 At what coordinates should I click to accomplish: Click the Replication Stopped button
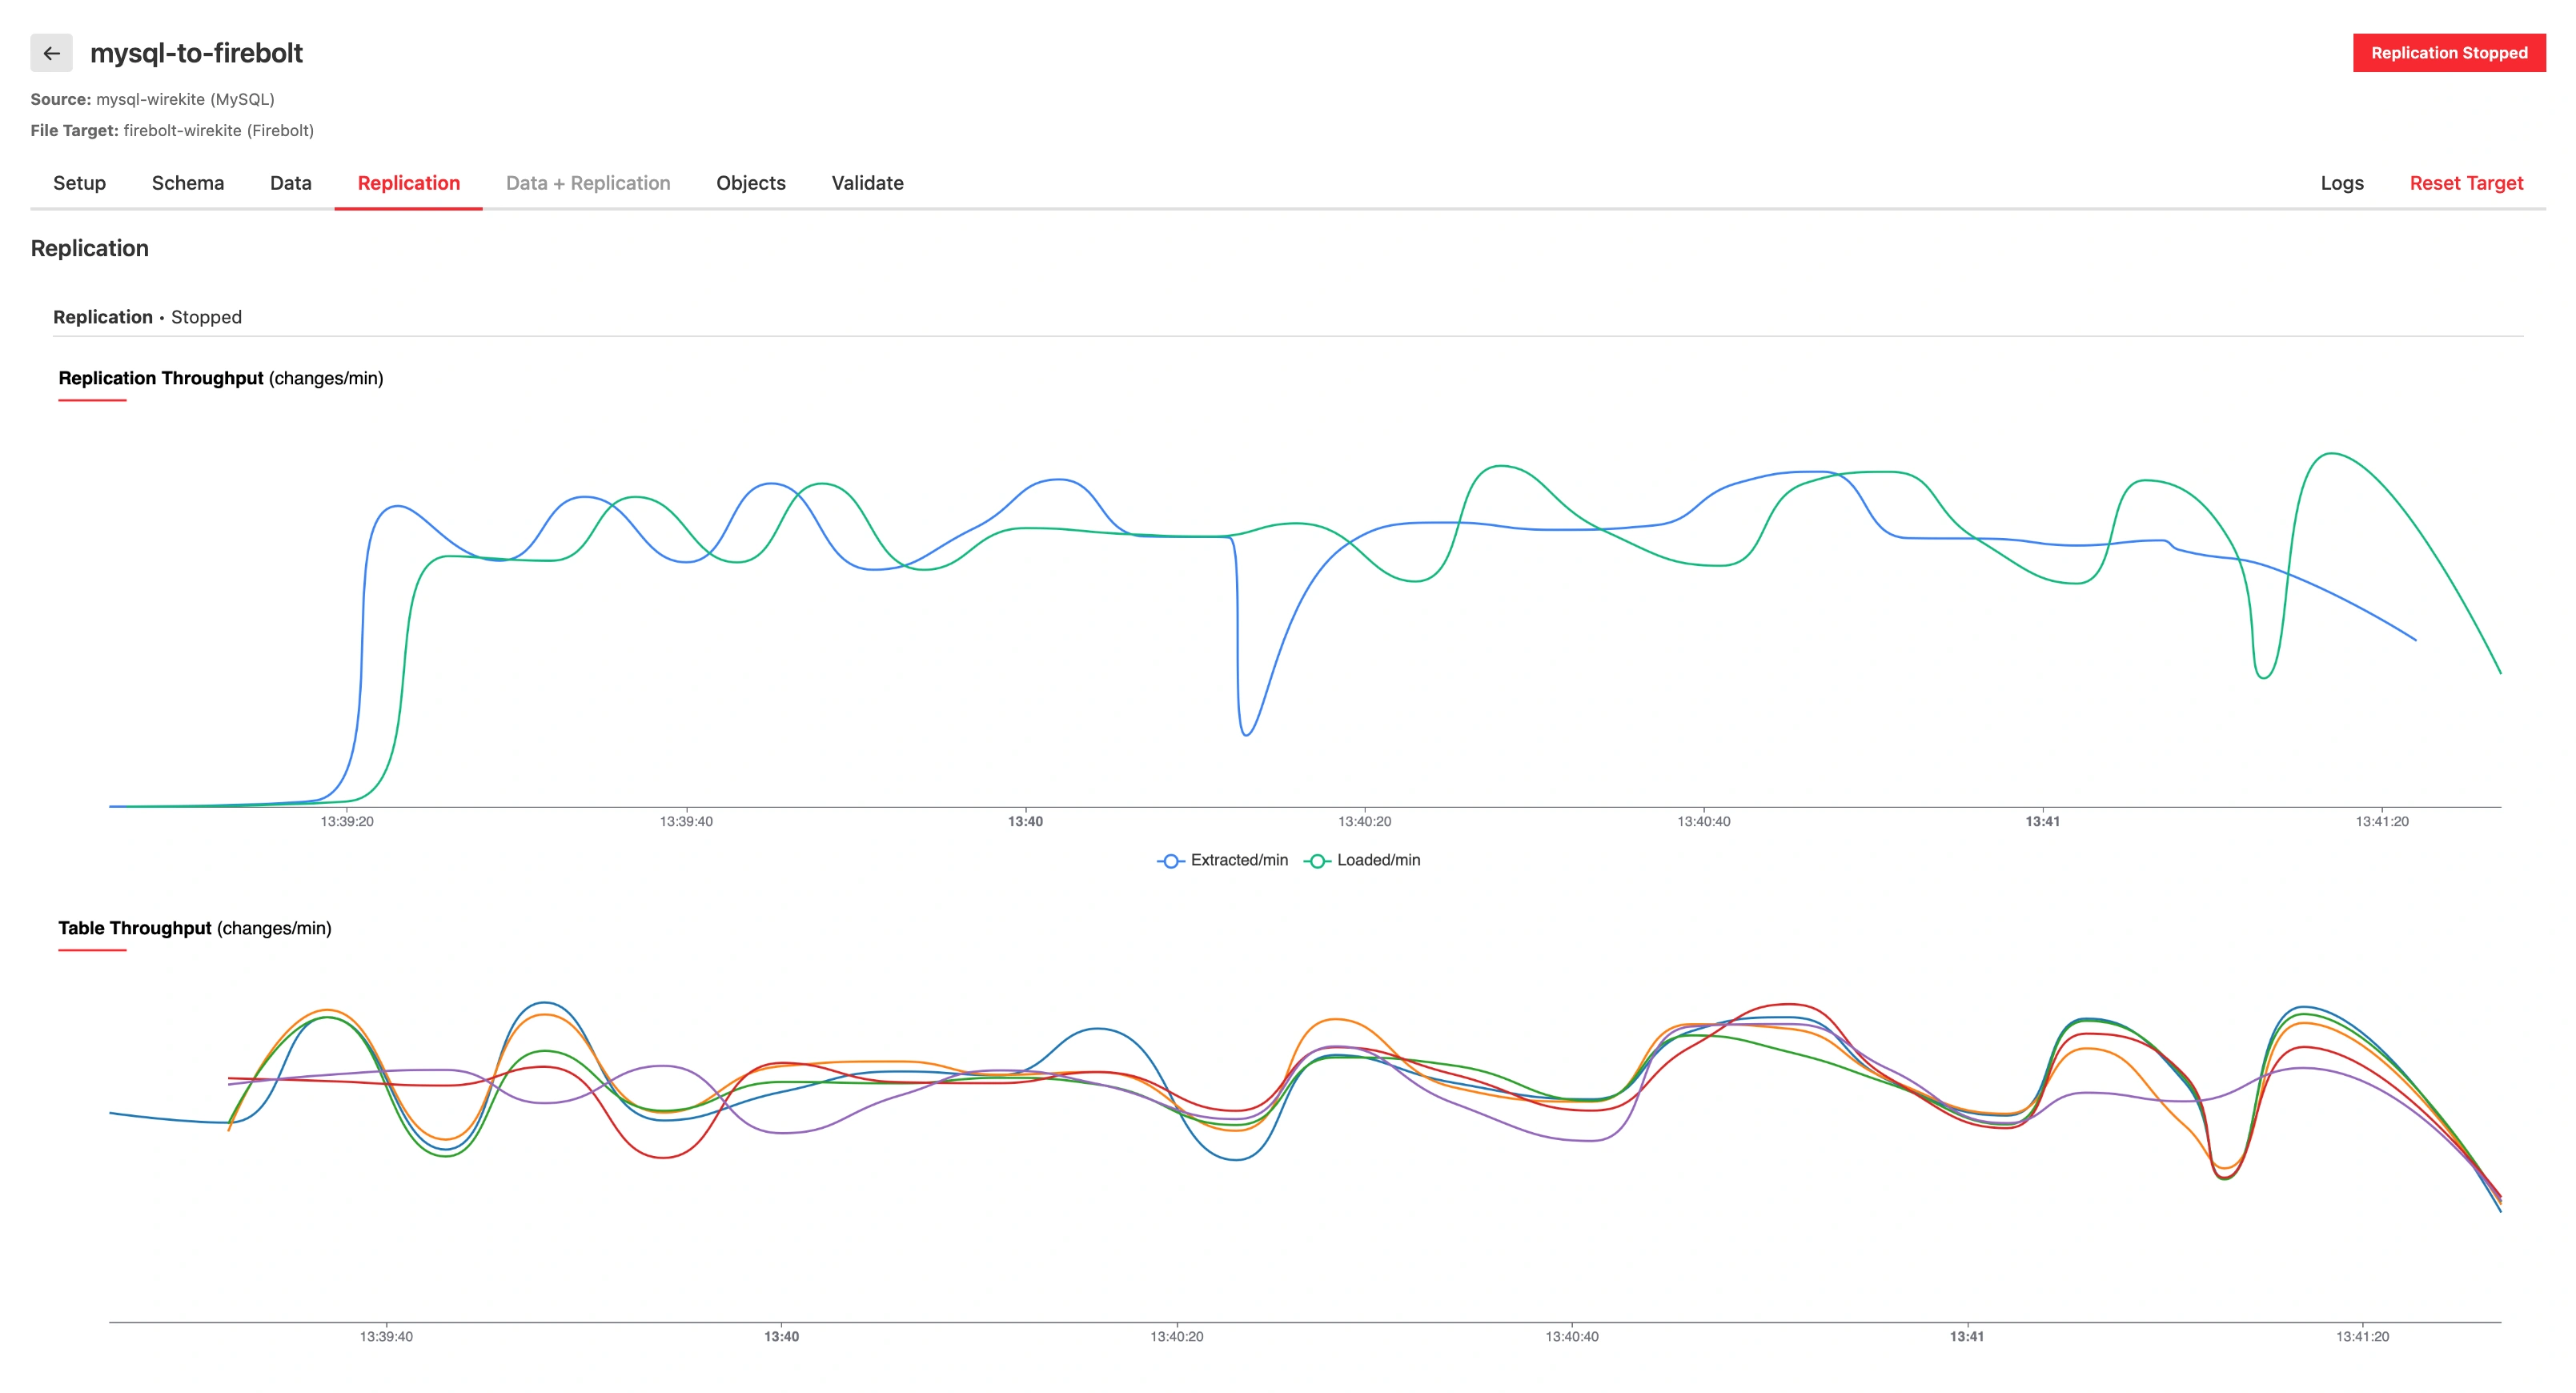click(2449, 53)
